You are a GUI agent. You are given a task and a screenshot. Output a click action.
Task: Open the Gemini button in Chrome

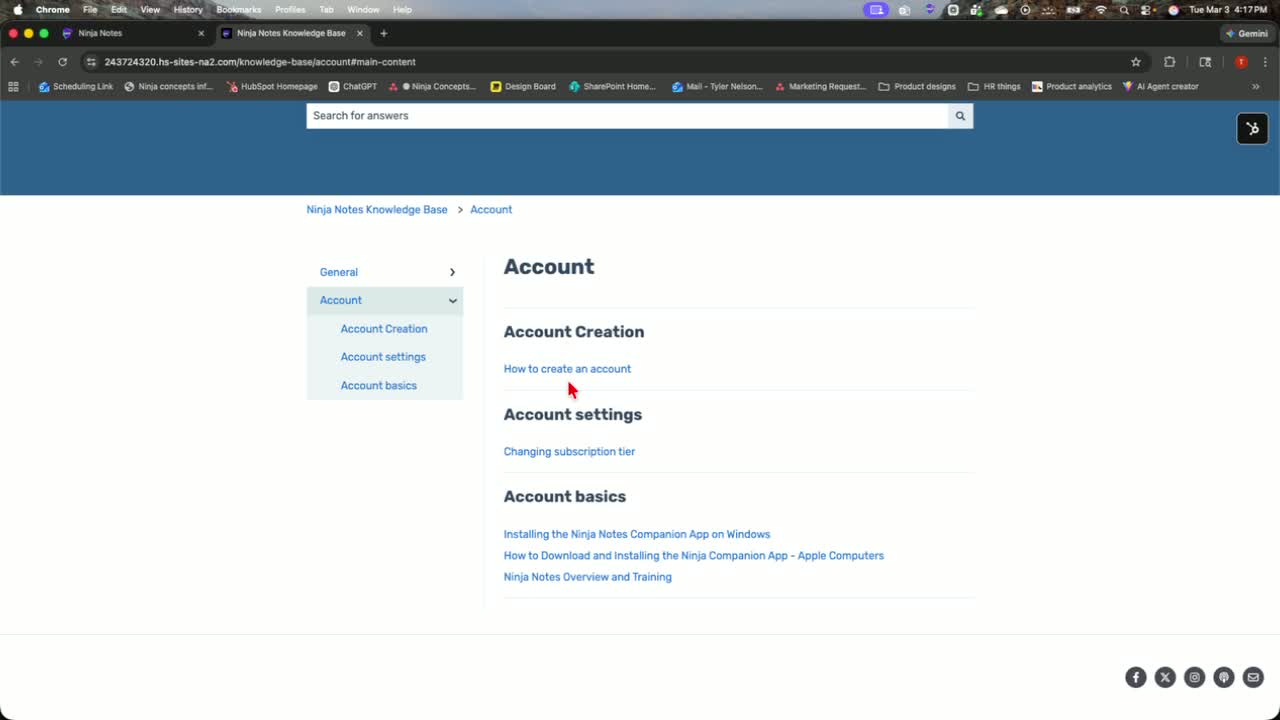(x=1246, y=33)
